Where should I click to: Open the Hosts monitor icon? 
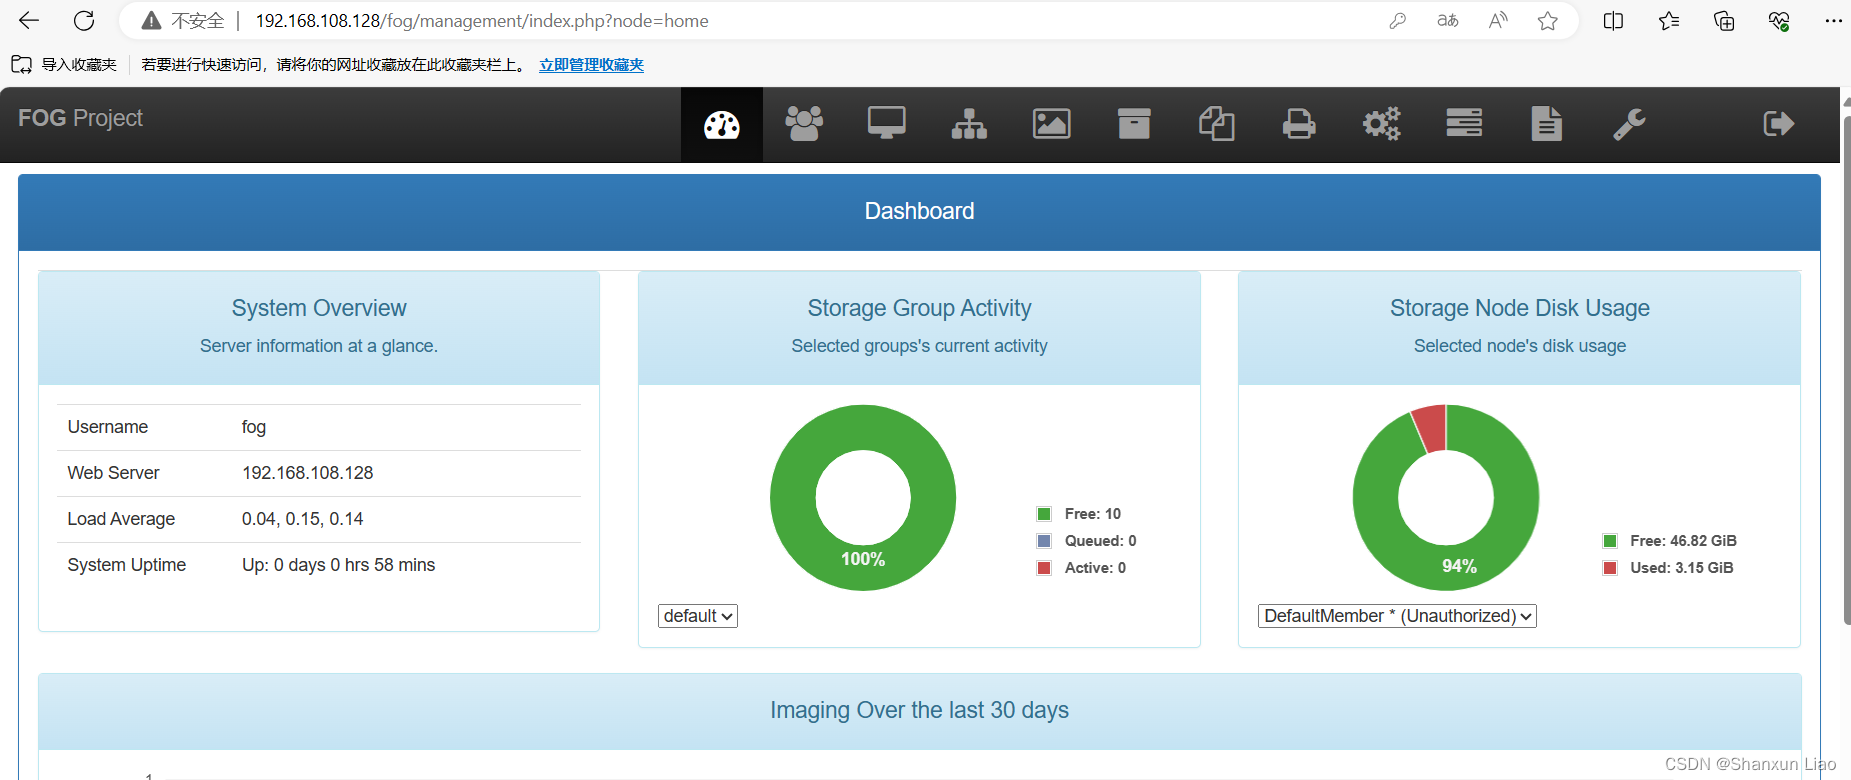[x=887, y=124]
